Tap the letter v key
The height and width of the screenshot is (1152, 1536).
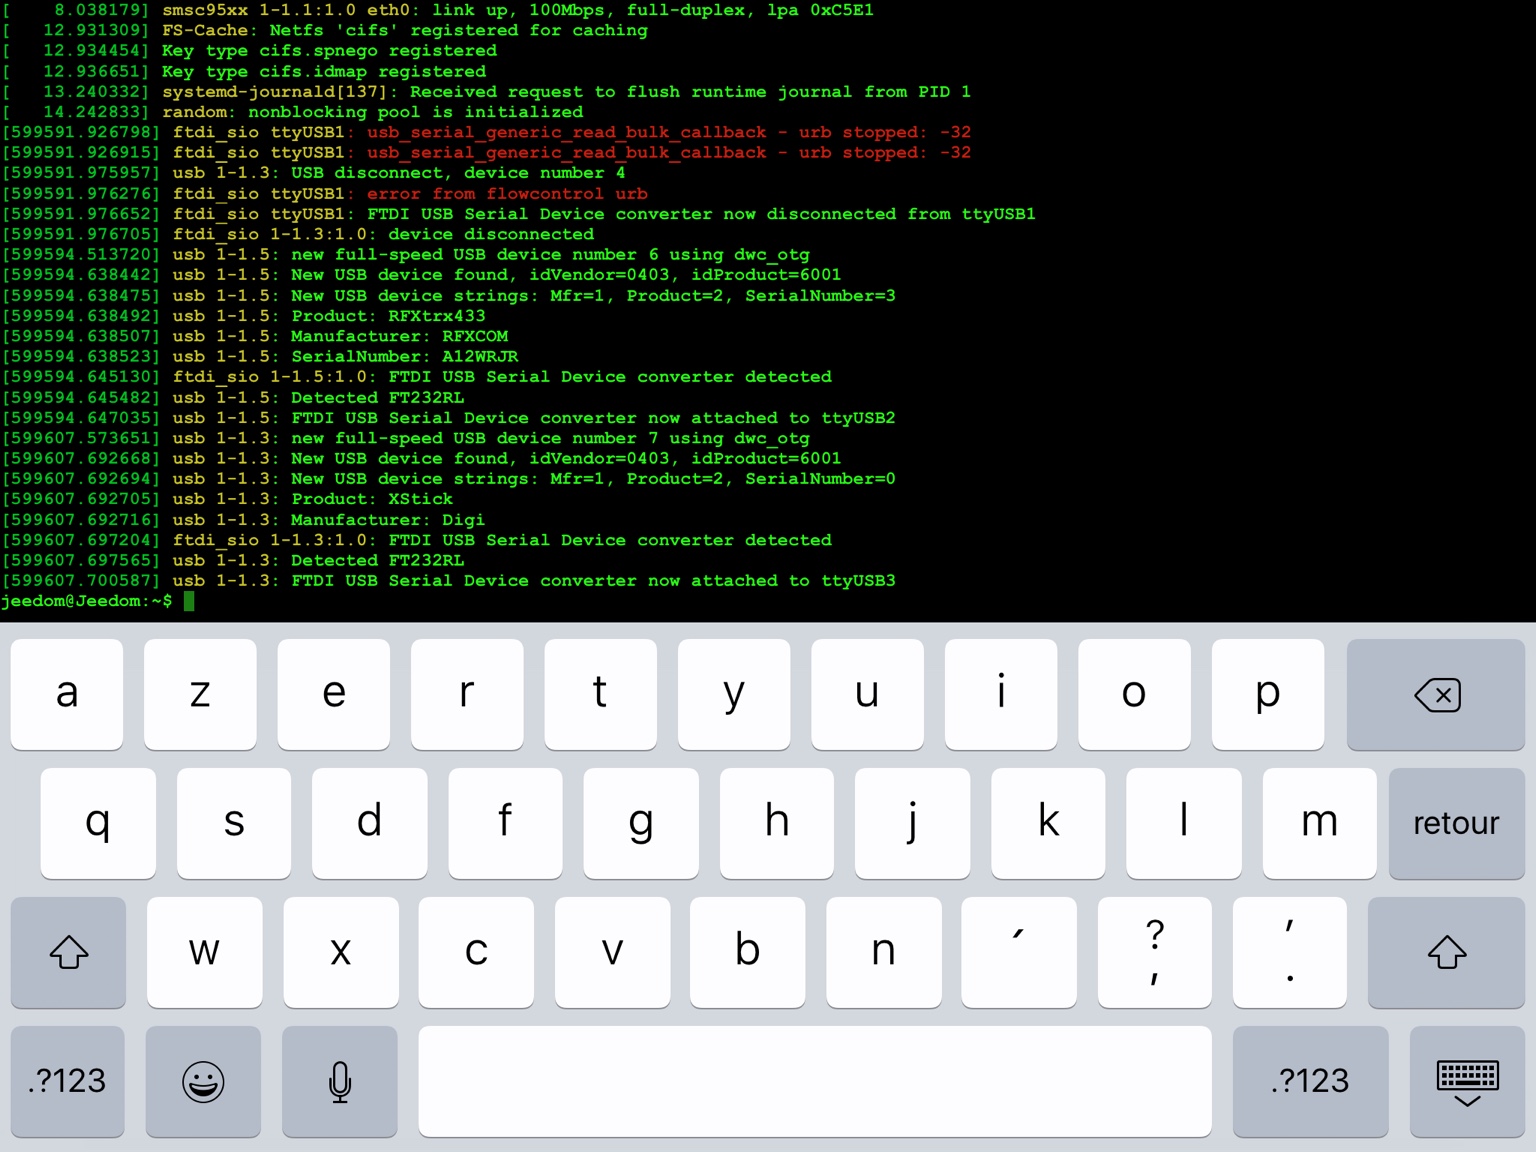click(x=612, y=952)
